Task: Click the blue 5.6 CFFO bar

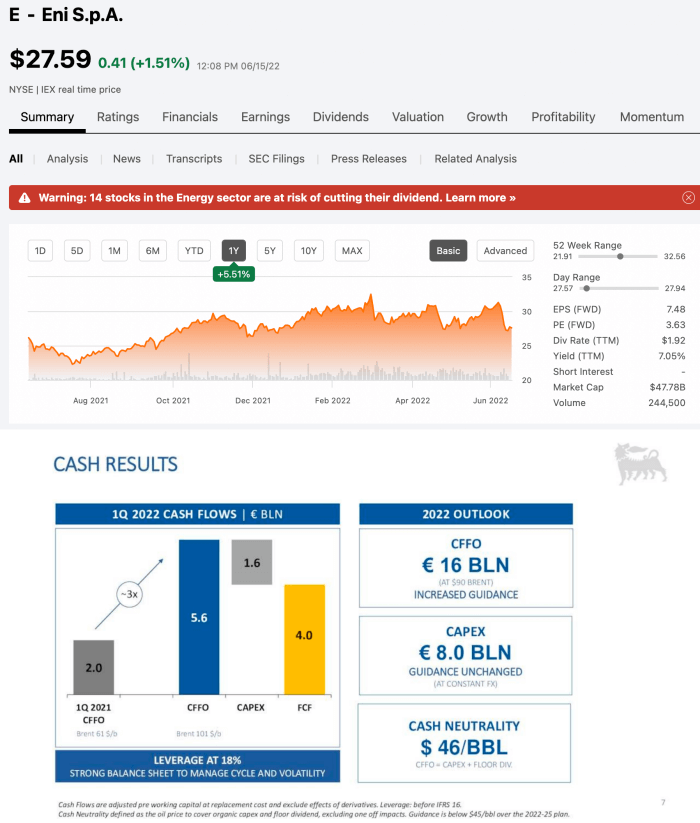Action: click(x=199, y=617)
